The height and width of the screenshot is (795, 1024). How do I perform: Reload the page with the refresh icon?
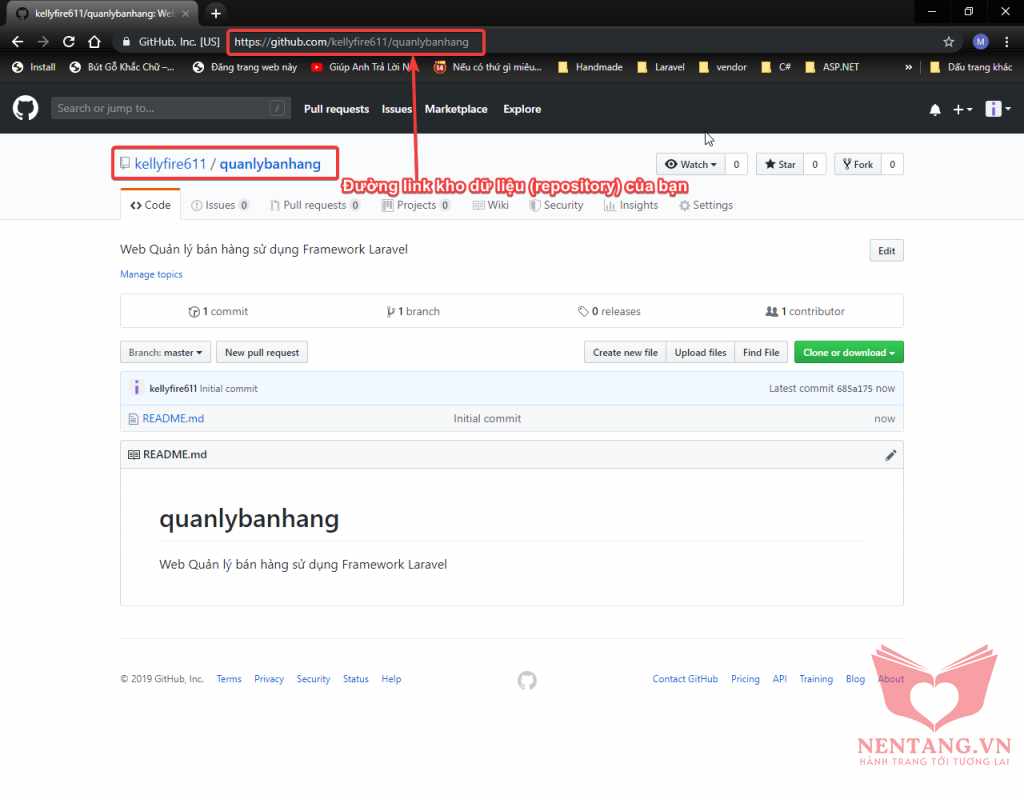pyautogui.click(x=69, y=42)
